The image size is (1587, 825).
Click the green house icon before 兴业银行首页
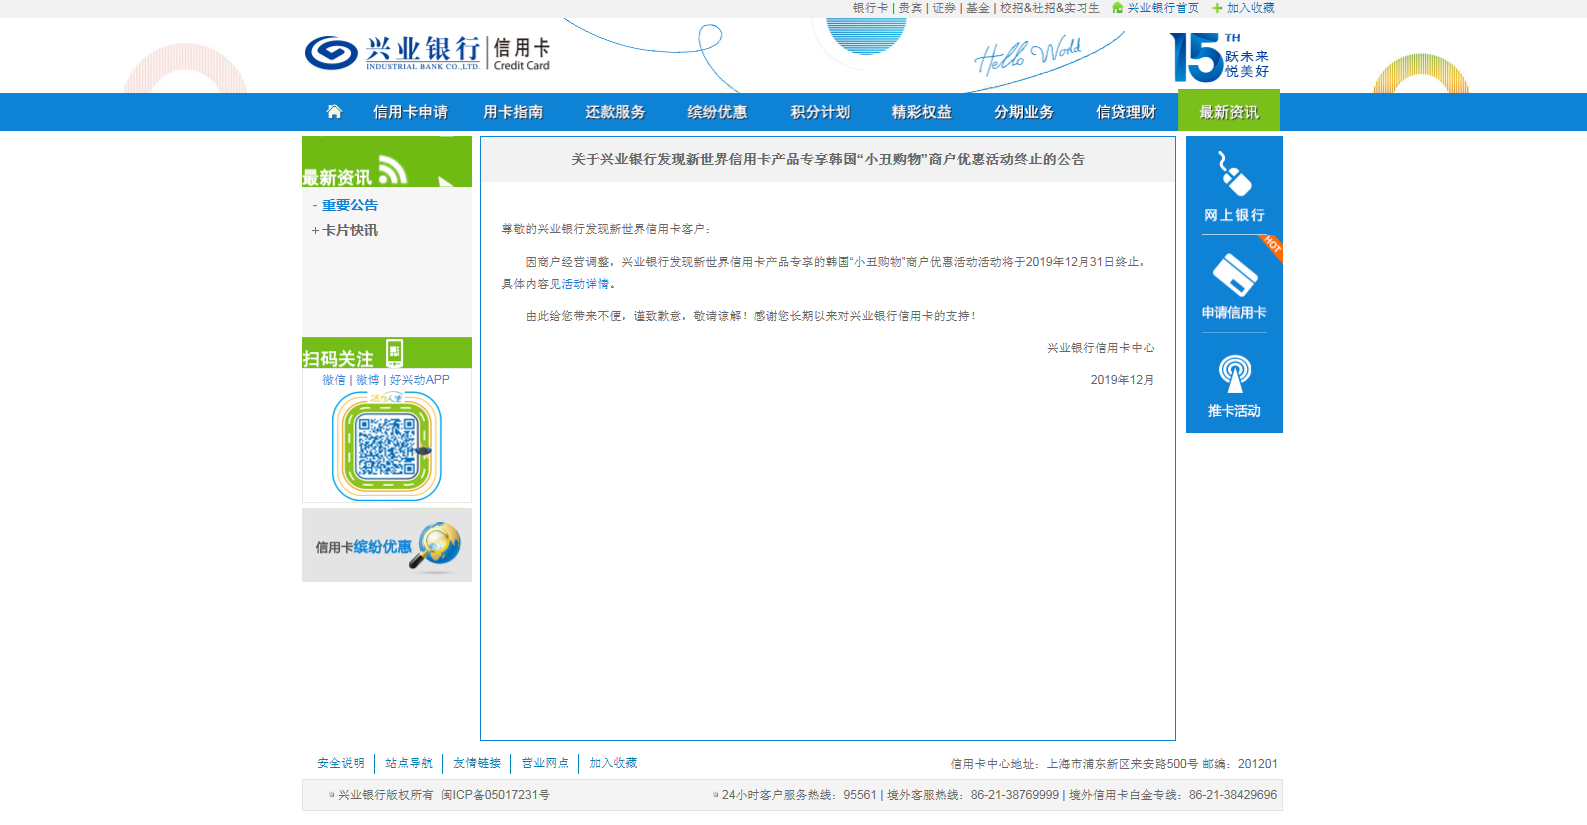click(1117, 8)
